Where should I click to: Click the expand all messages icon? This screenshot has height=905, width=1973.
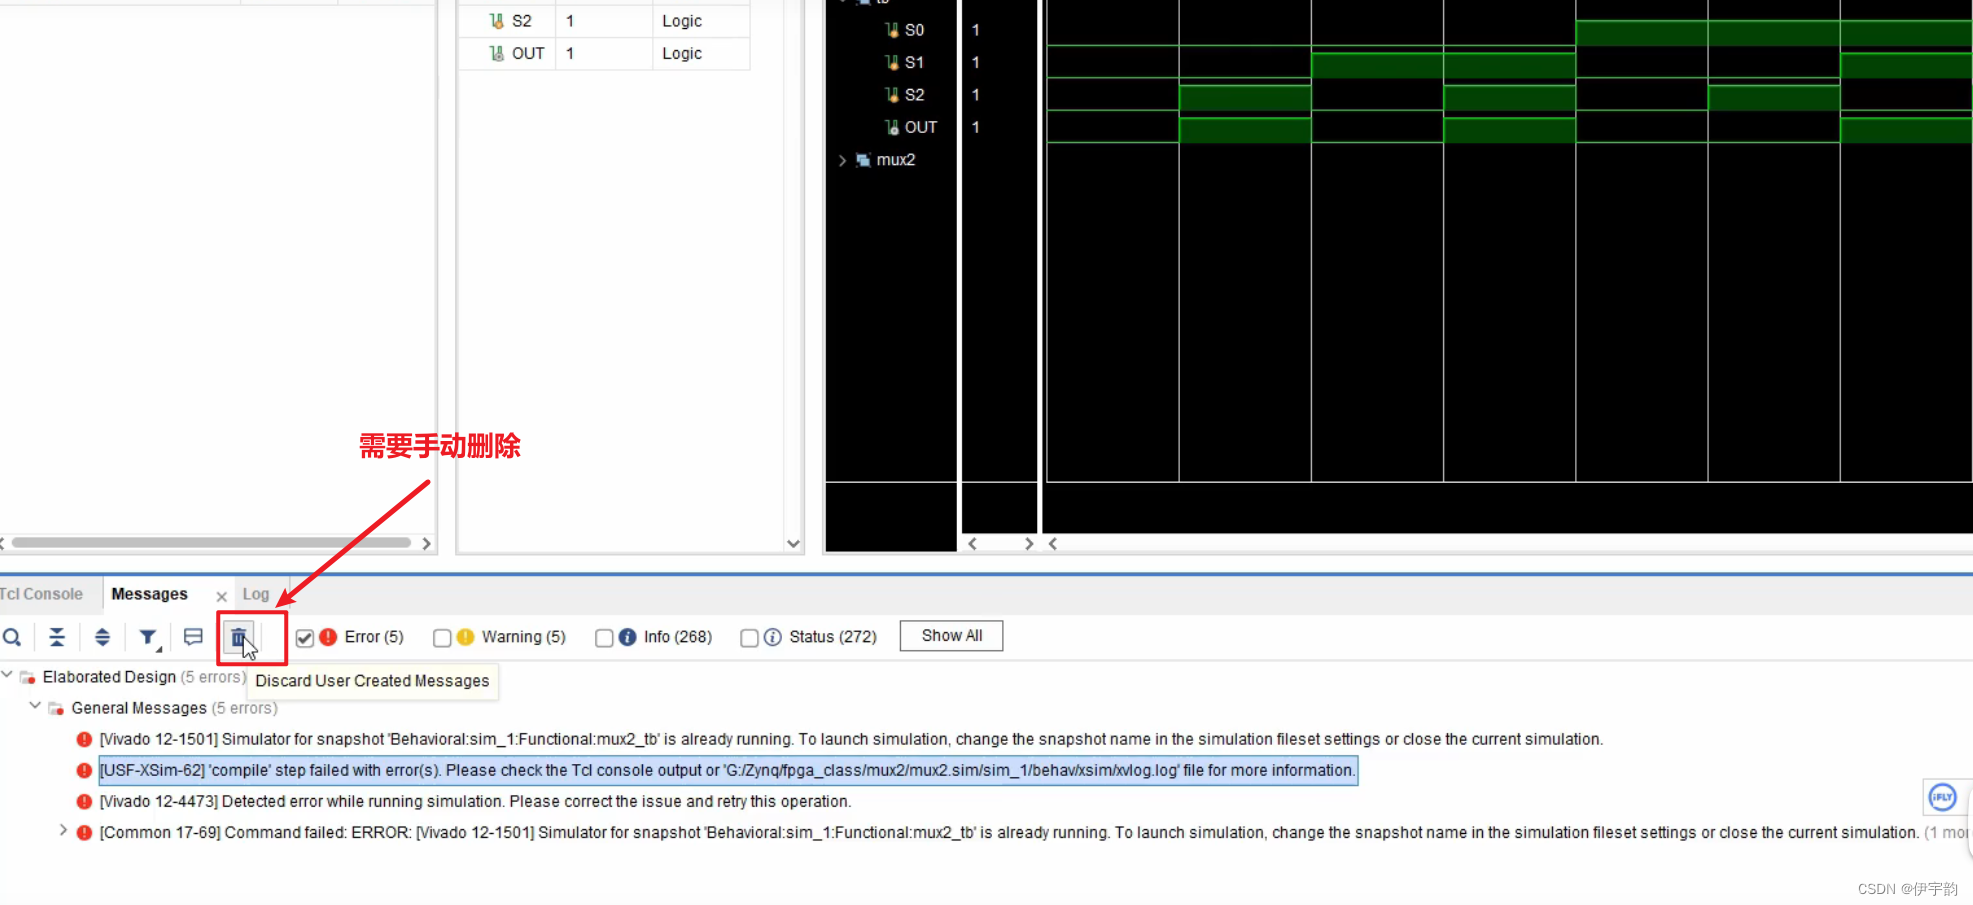click(102, 637)
